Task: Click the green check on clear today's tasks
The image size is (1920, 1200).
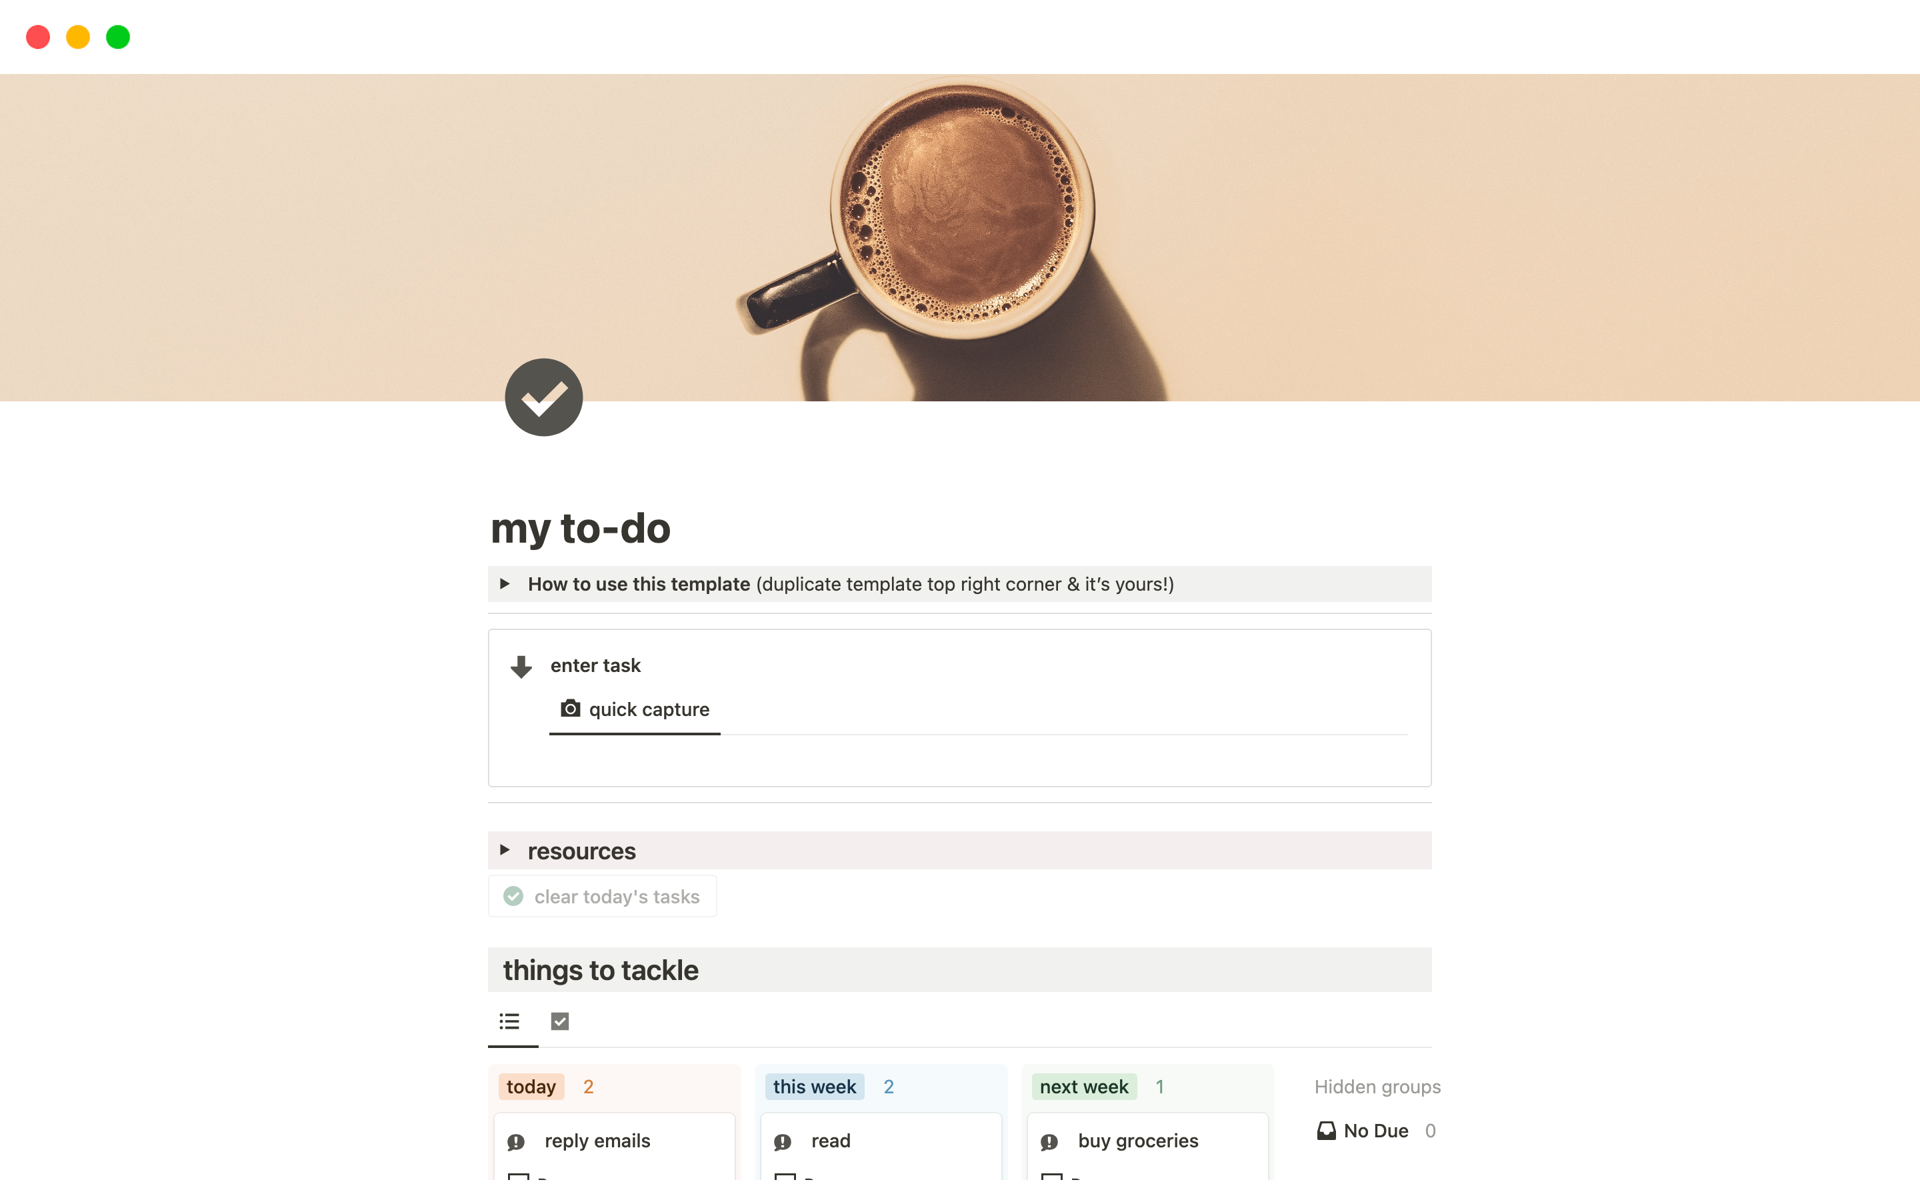Action: [x=513, y=896]
